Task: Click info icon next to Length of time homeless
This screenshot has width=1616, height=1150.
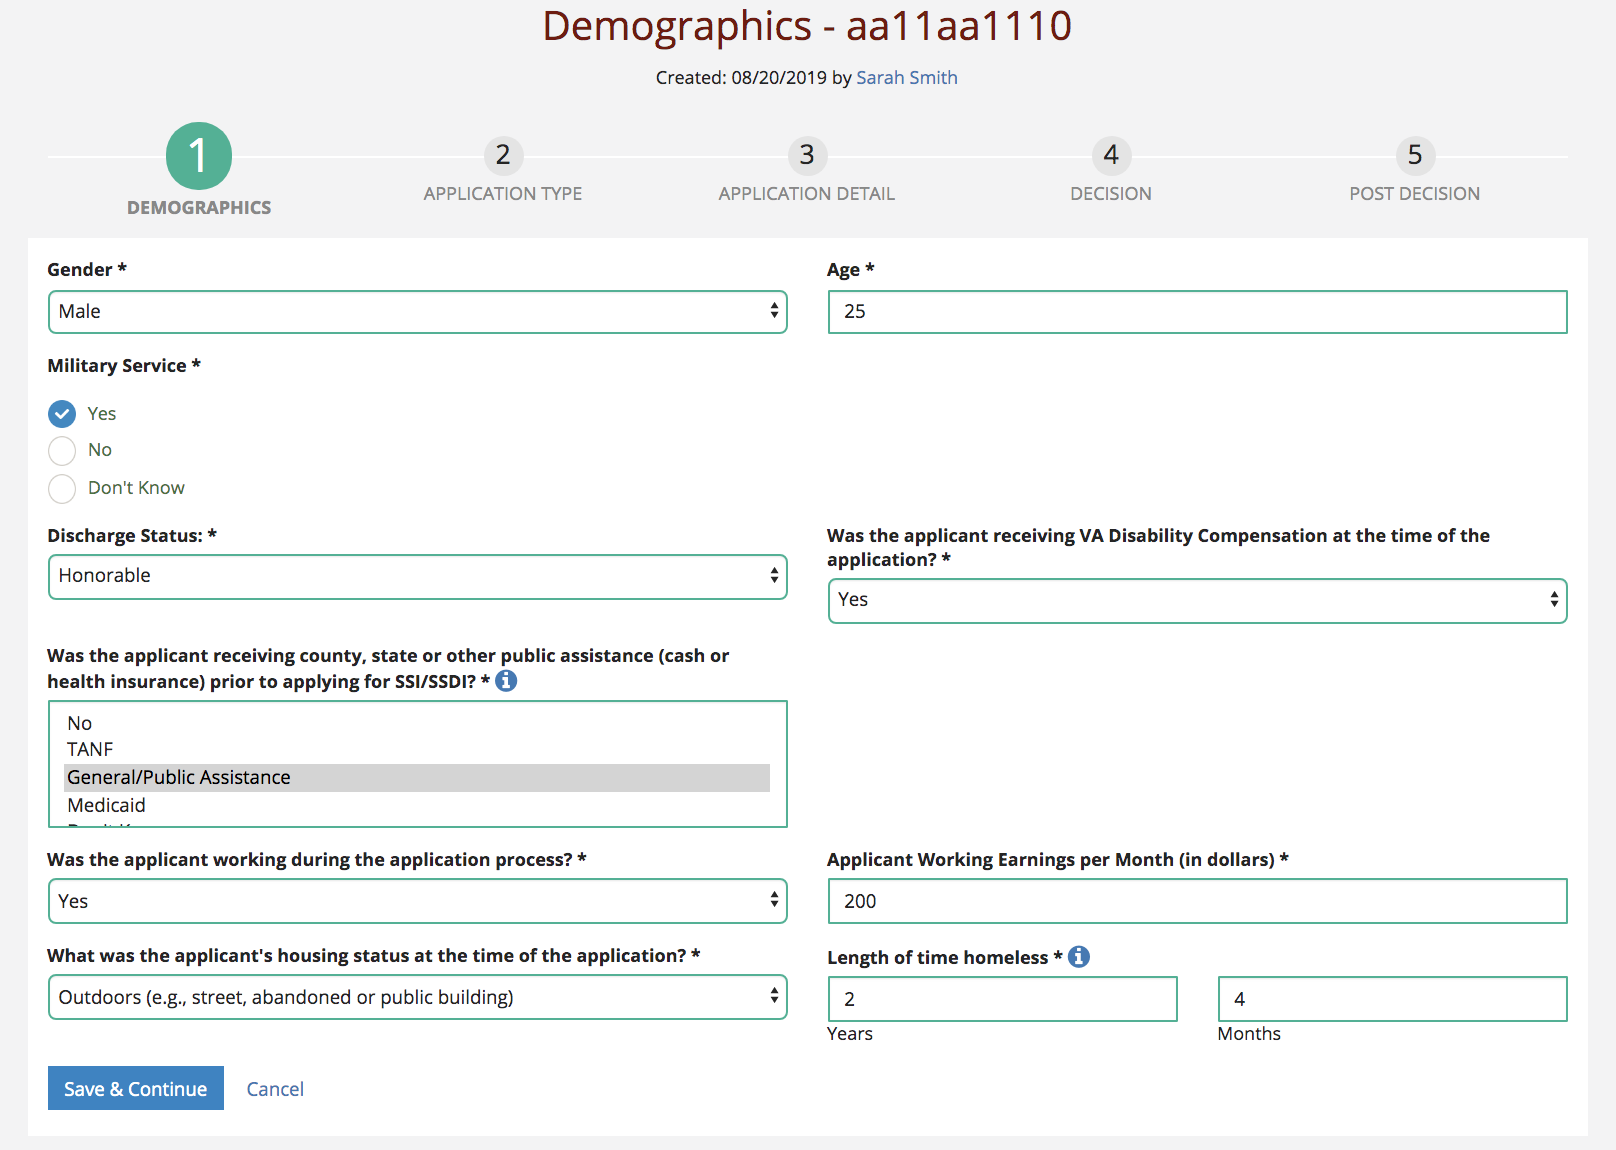Action: [x=1079, y=957]
